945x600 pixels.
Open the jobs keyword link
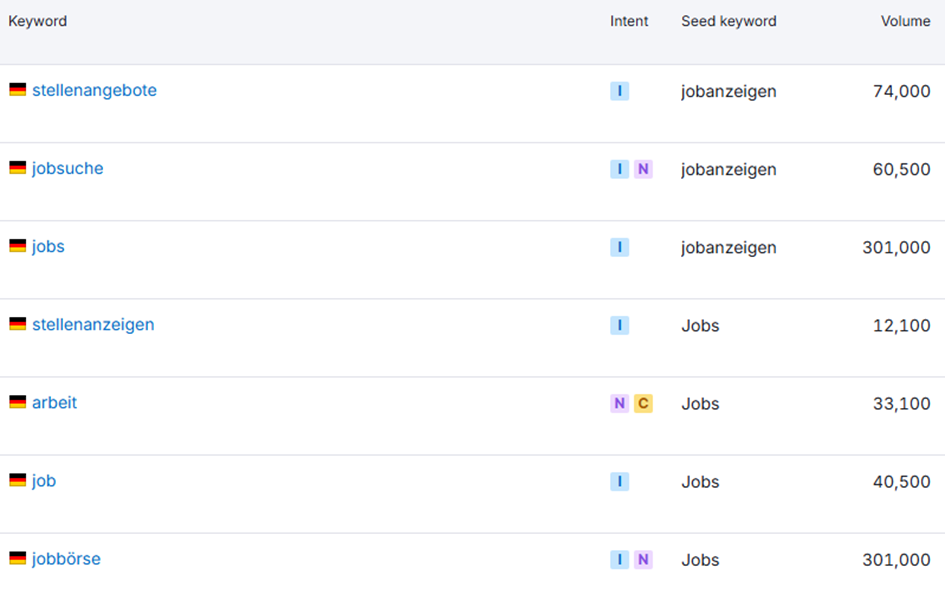point(48,246)
